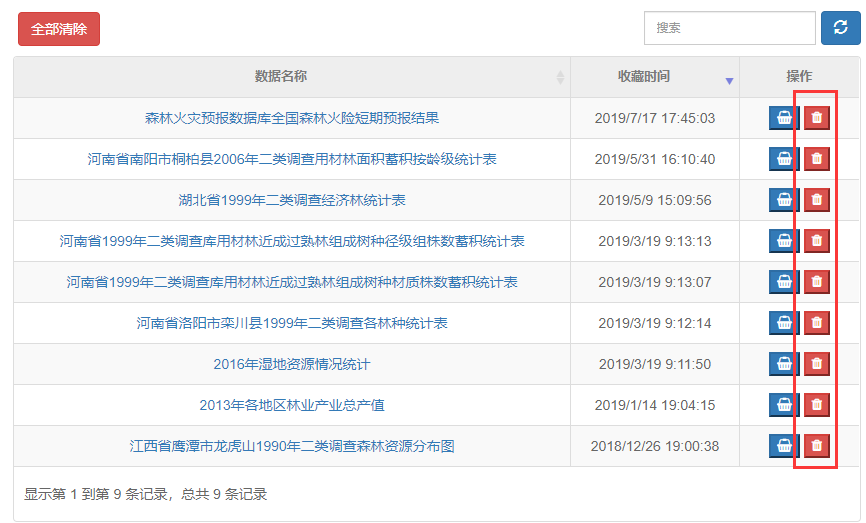Open 2013年各地区林业产业总产值 link
The width and height of the screenshot is (866, 523).
292,405
